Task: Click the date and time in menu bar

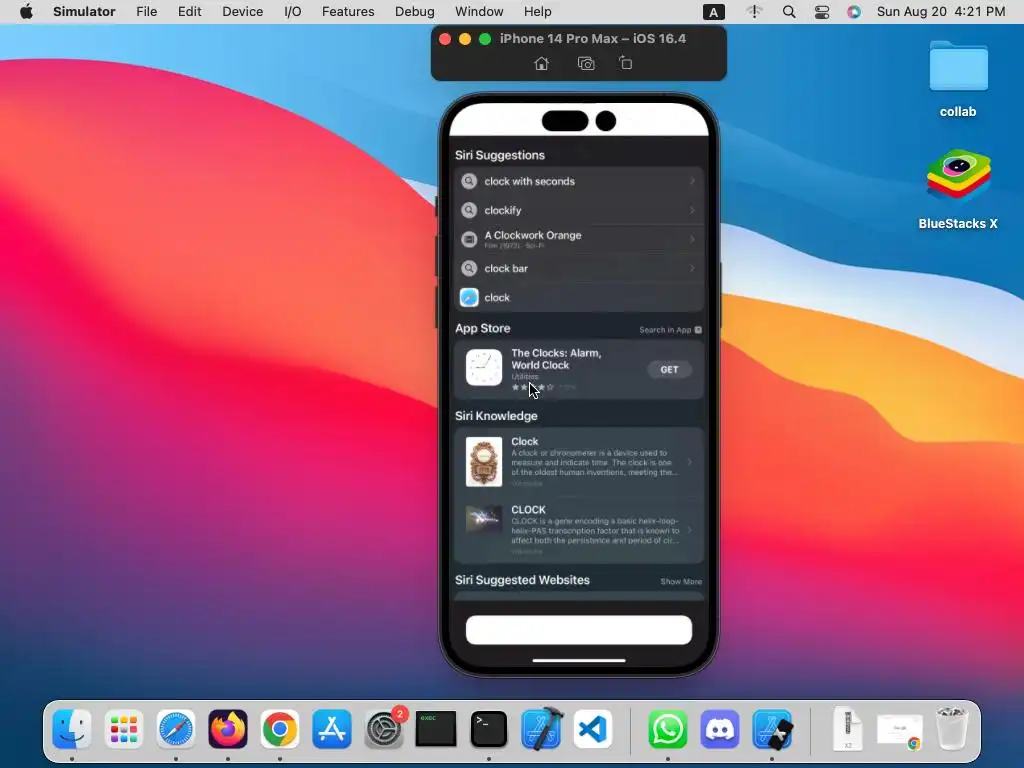Action: 941,12
